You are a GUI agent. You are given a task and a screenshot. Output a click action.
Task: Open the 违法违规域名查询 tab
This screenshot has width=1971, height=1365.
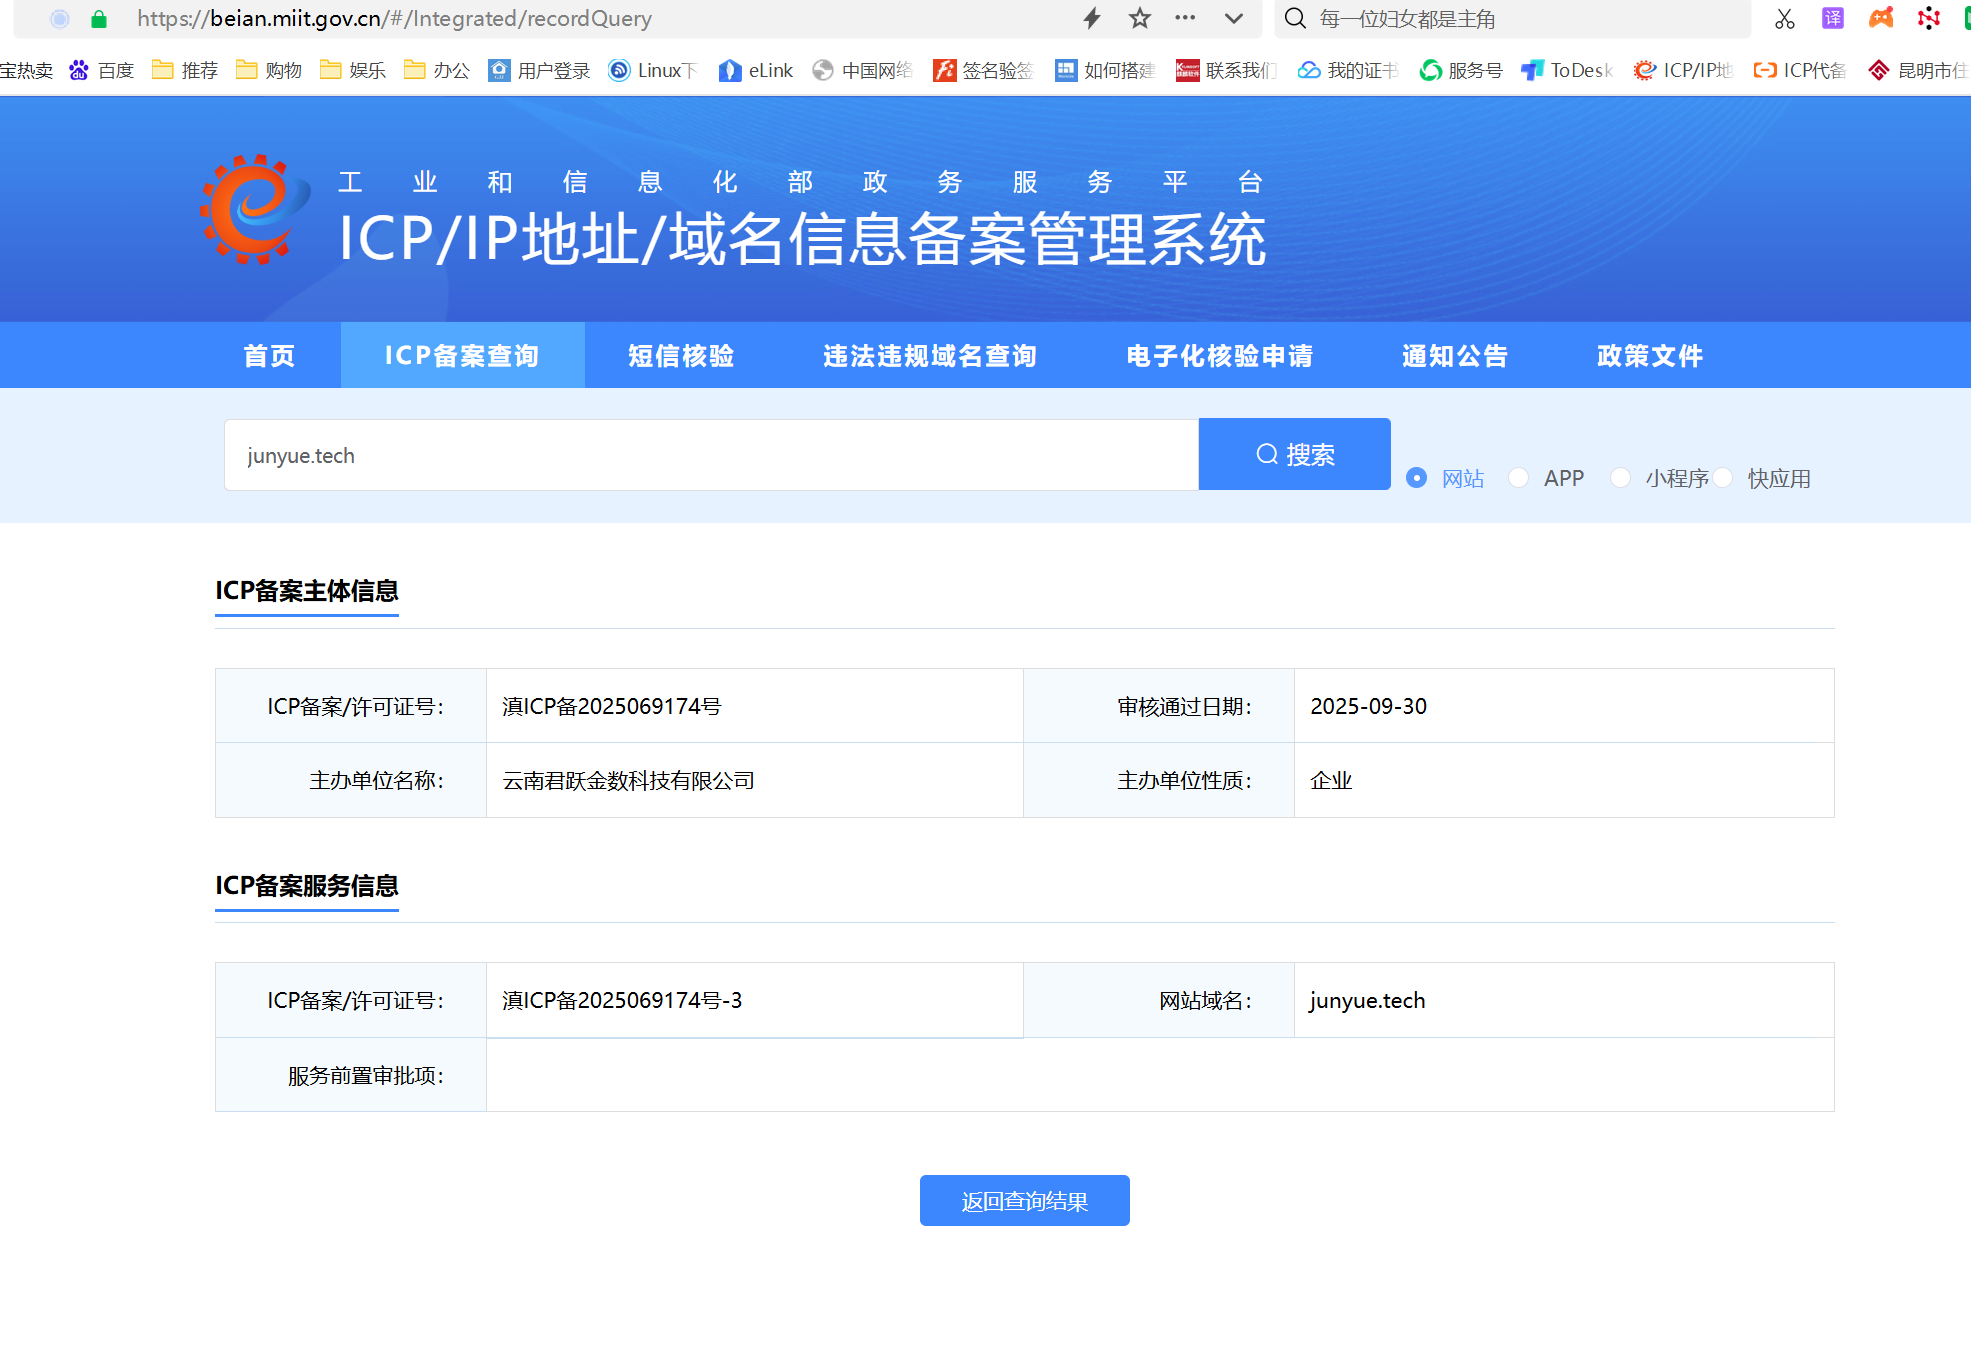pos(930,356)
